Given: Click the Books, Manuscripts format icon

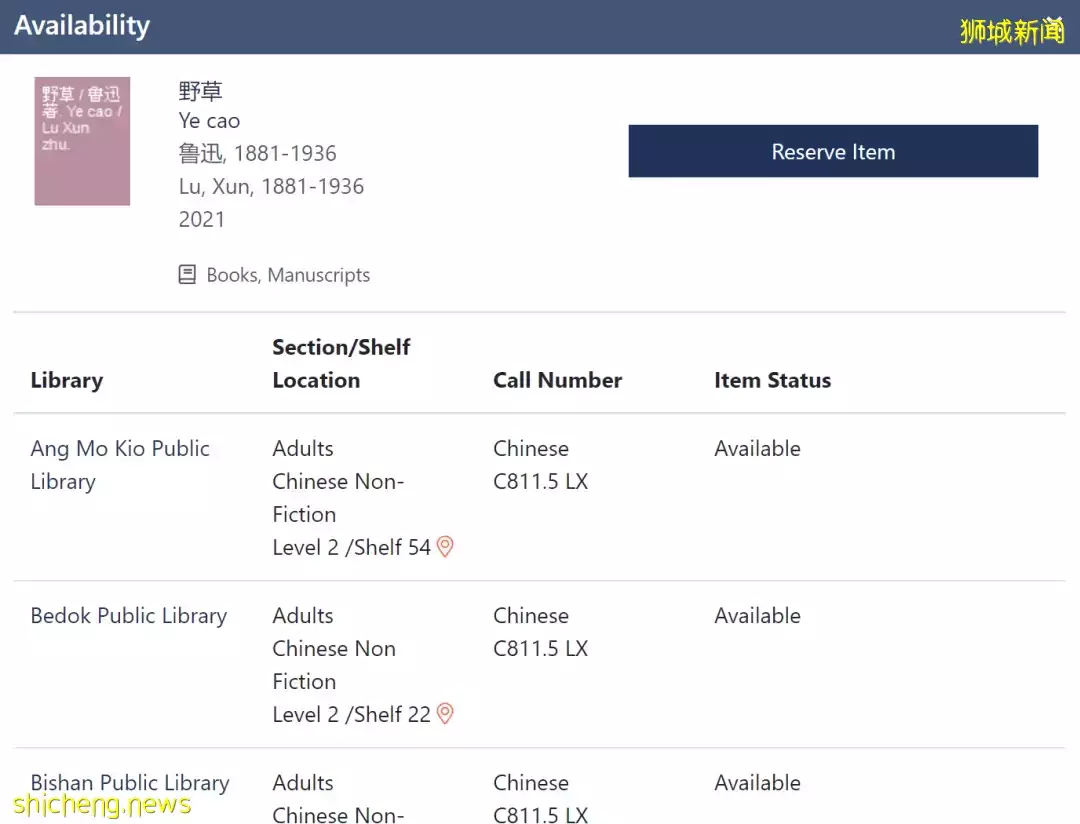Looking at the screenshot, I should (x=187, y=275).
